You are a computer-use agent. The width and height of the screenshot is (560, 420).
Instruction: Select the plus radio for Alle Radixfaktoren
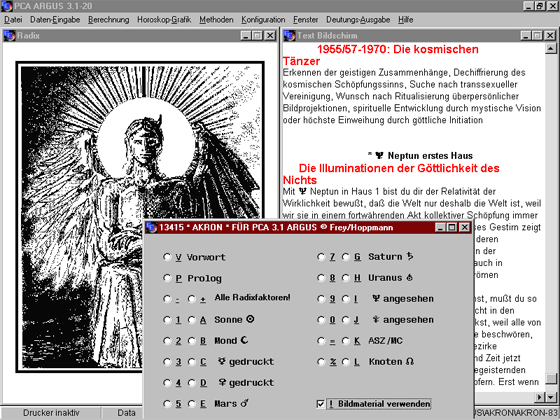(x=192, y=299)
